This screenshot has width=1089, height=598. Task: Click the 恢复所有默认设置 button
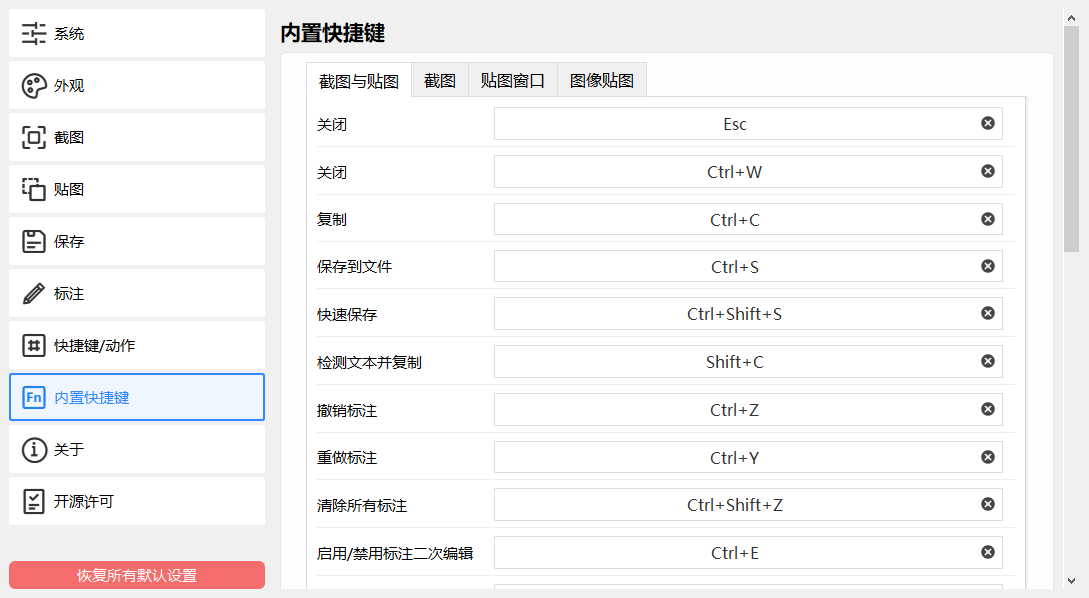click(x=137, y=575)
